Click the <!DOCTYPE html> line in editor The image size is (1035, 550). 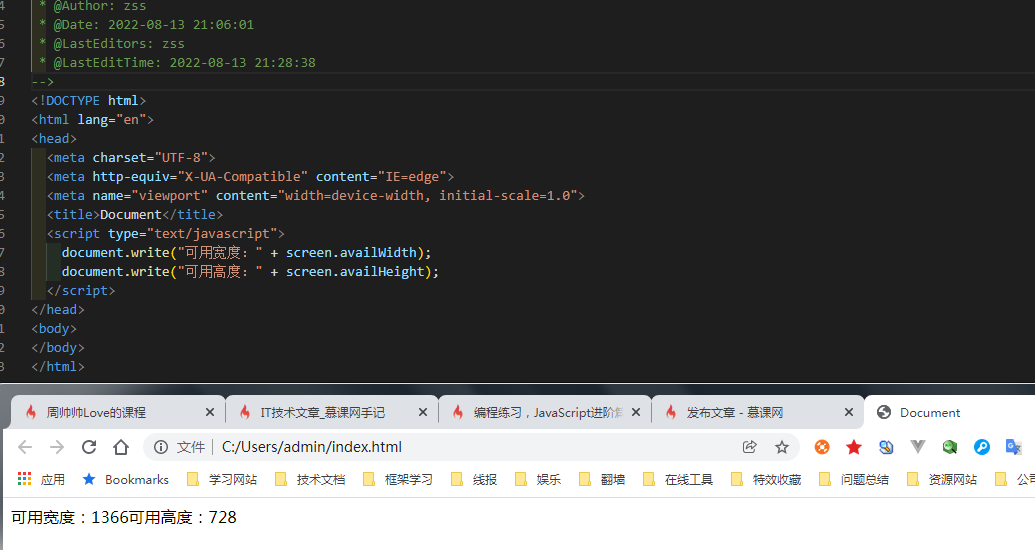88,100
